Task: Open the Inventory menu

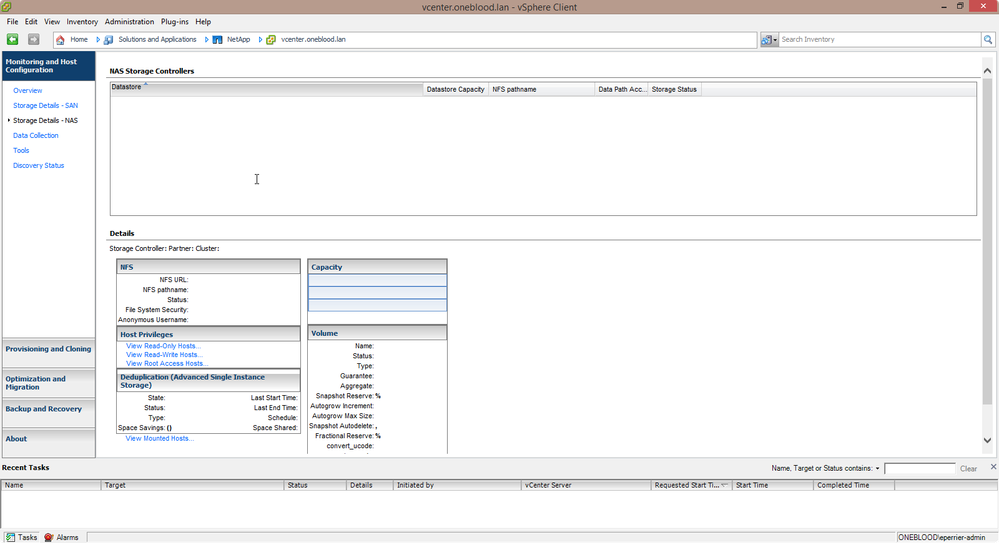Action: 82,21
